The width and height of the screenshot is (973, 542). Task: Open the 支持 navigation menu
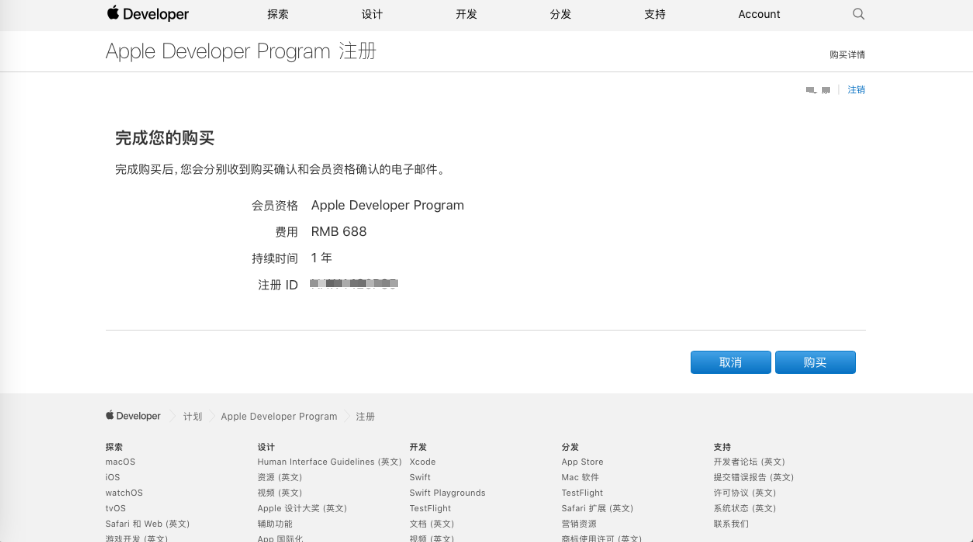tap(655, 14)
